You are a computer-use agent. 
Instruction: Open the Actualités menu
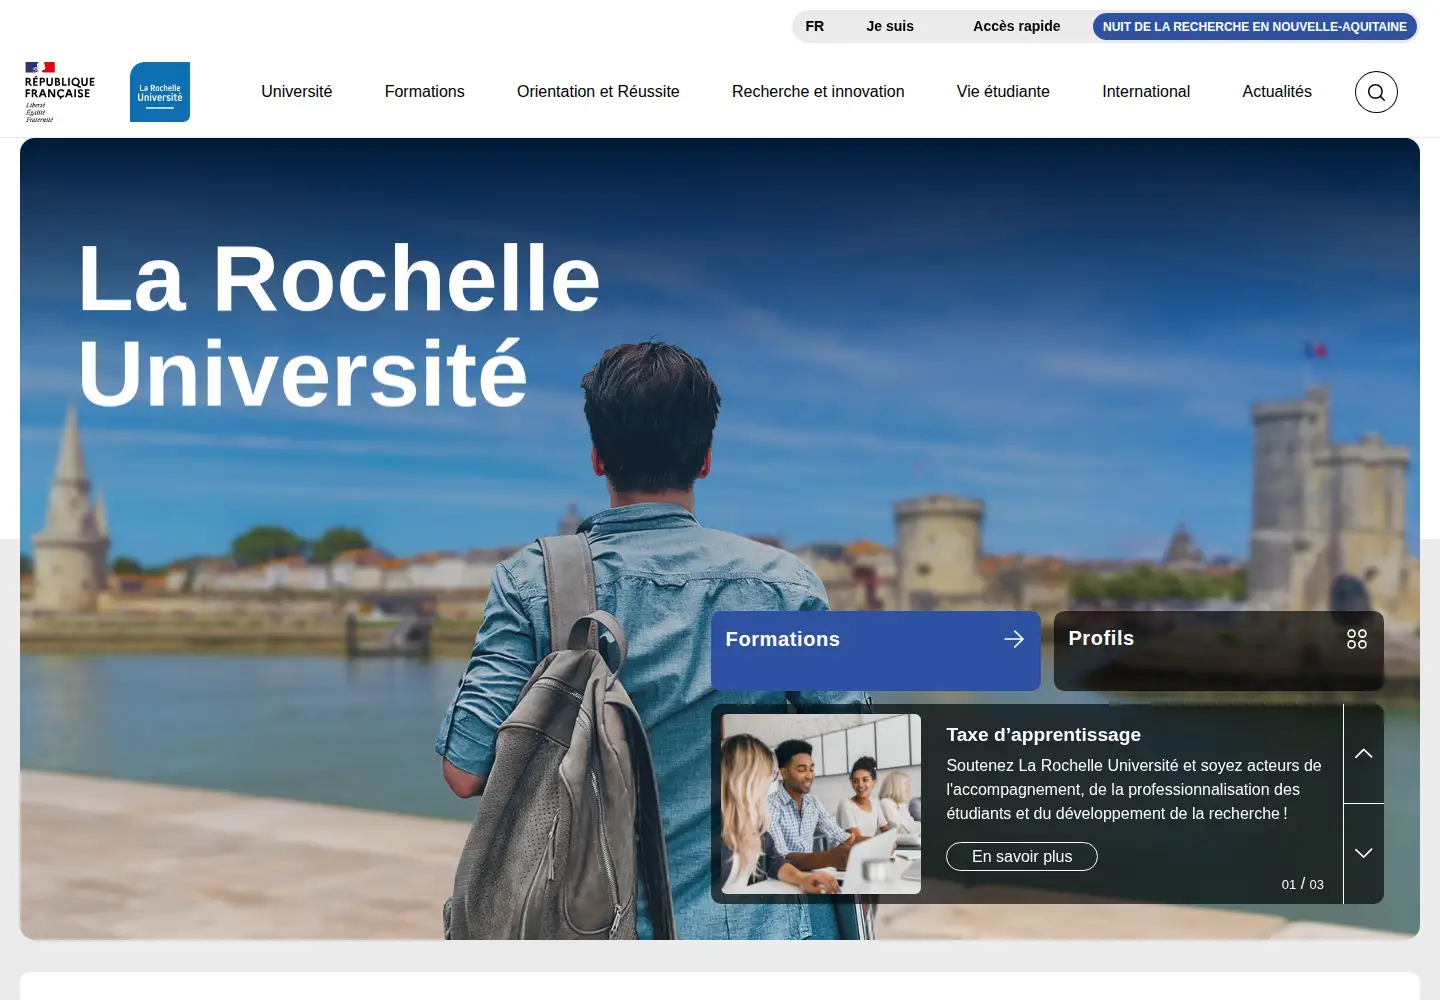pos(1277,92)
